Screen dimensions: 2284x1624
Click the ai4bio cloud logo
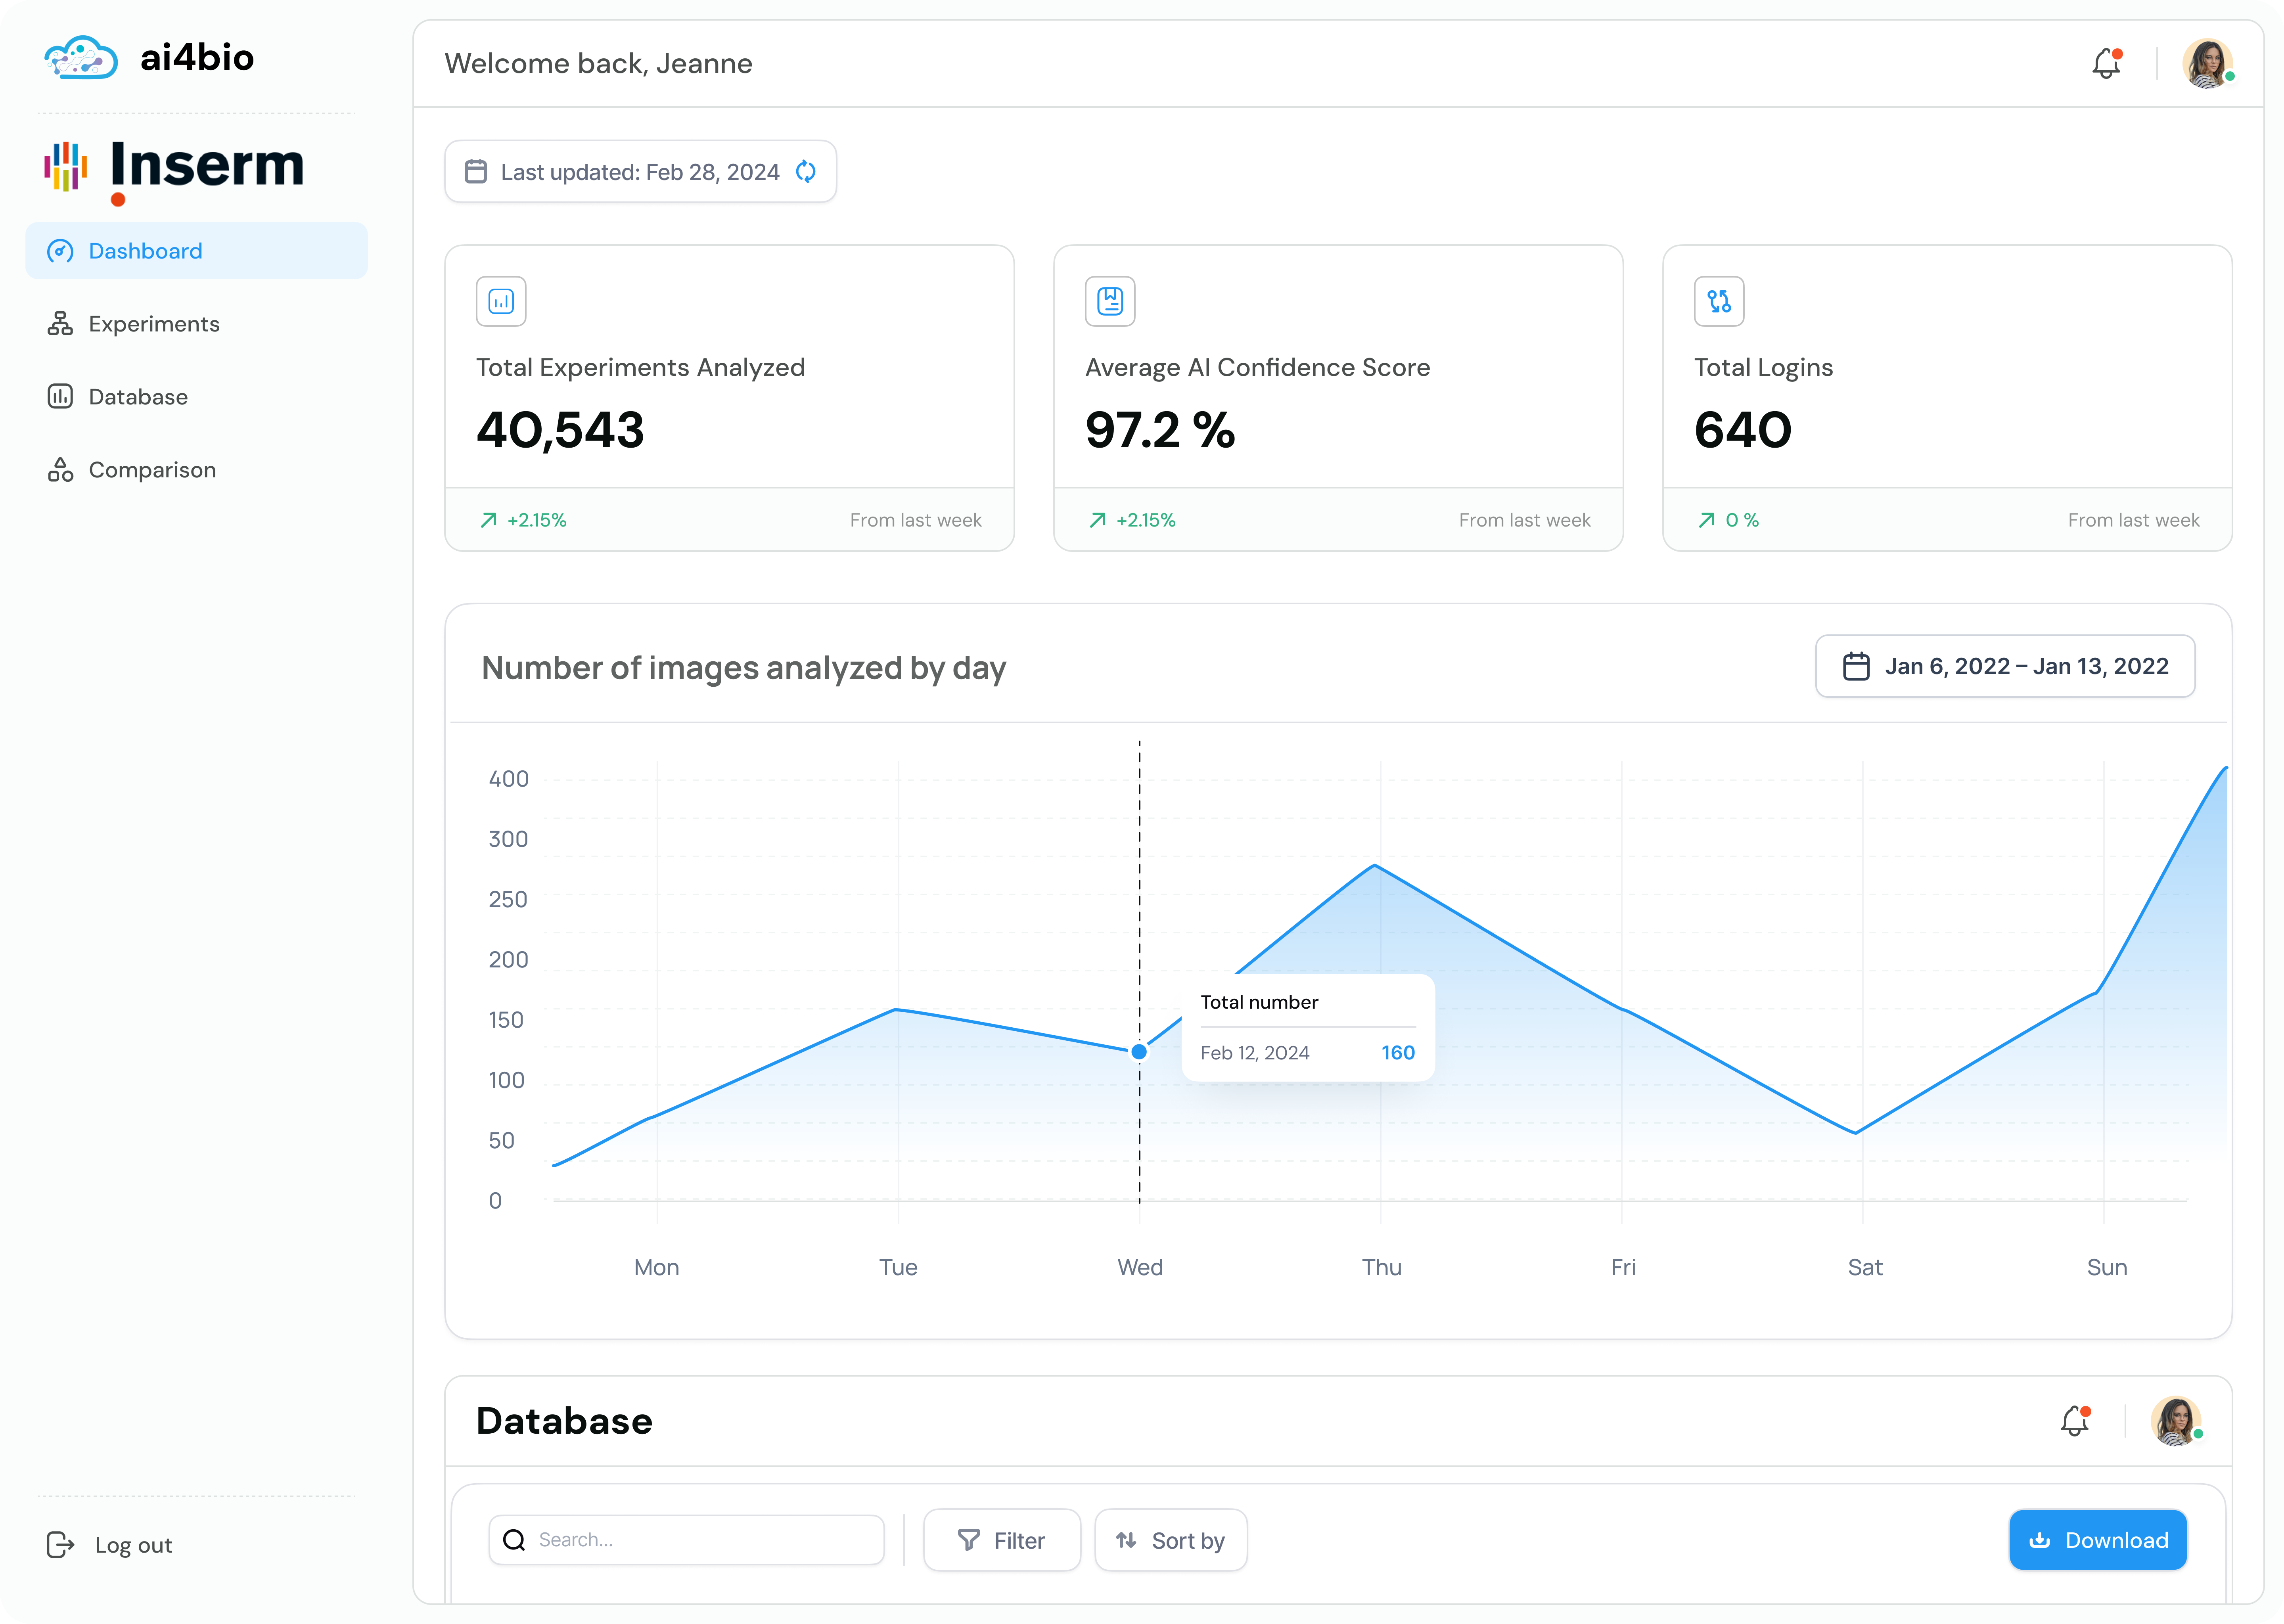tap(81, 58)
